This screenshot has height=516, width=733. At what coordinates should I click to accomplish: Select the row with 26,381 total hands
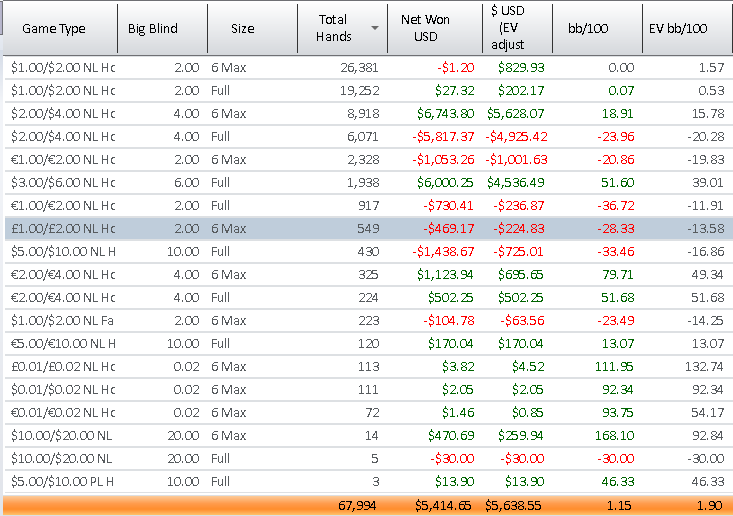pos(368,68)
